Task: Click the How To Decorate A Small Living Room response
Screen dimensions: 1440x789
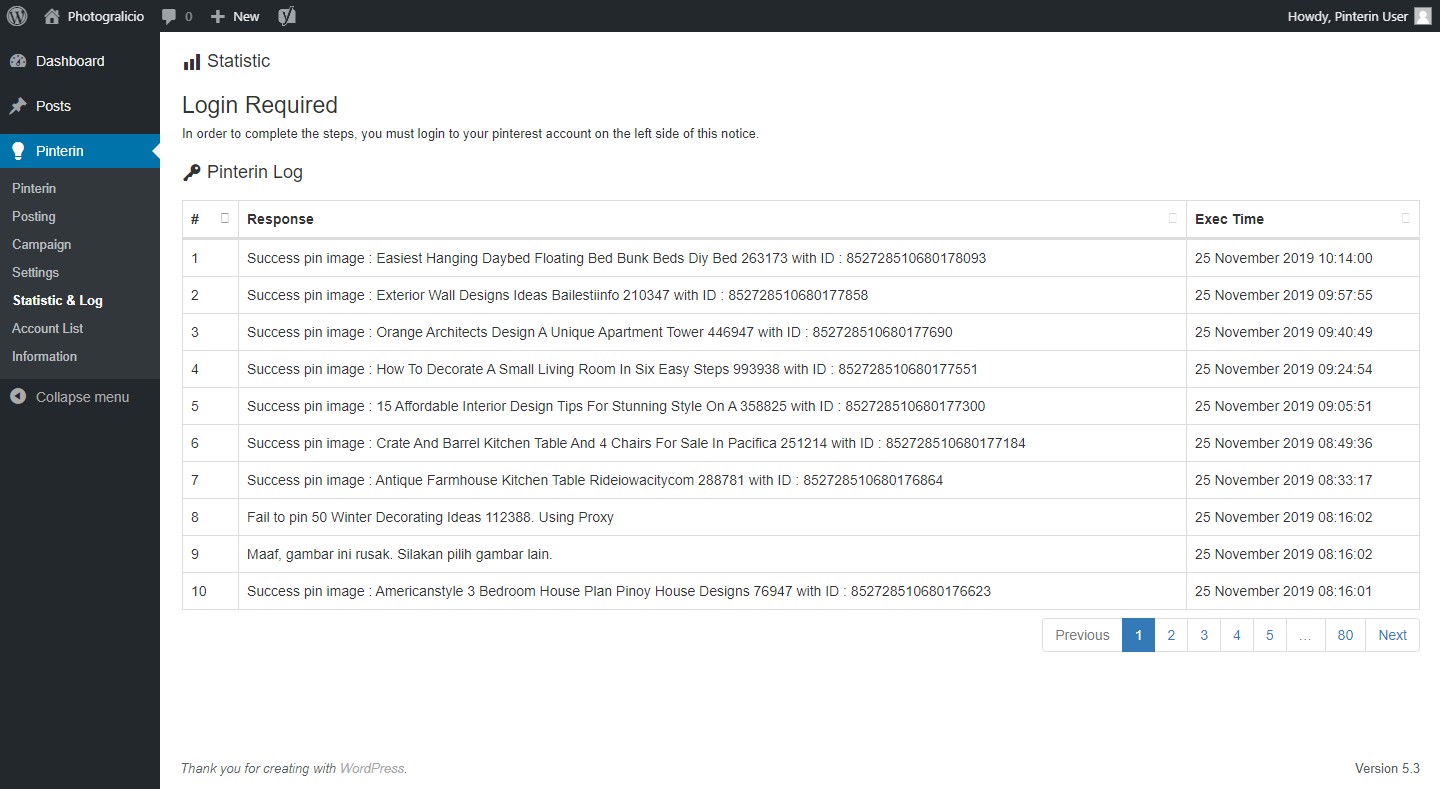Action: point(612,369)
